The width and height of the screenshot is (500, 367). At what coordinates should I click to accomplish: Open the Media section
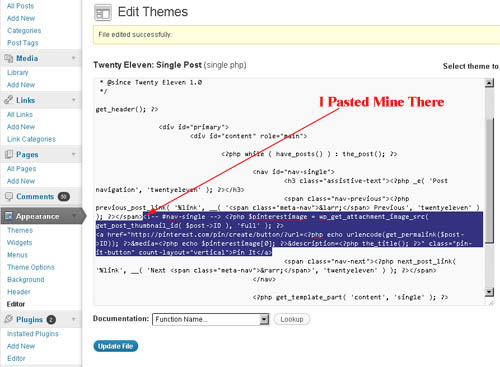click(27, 58)
